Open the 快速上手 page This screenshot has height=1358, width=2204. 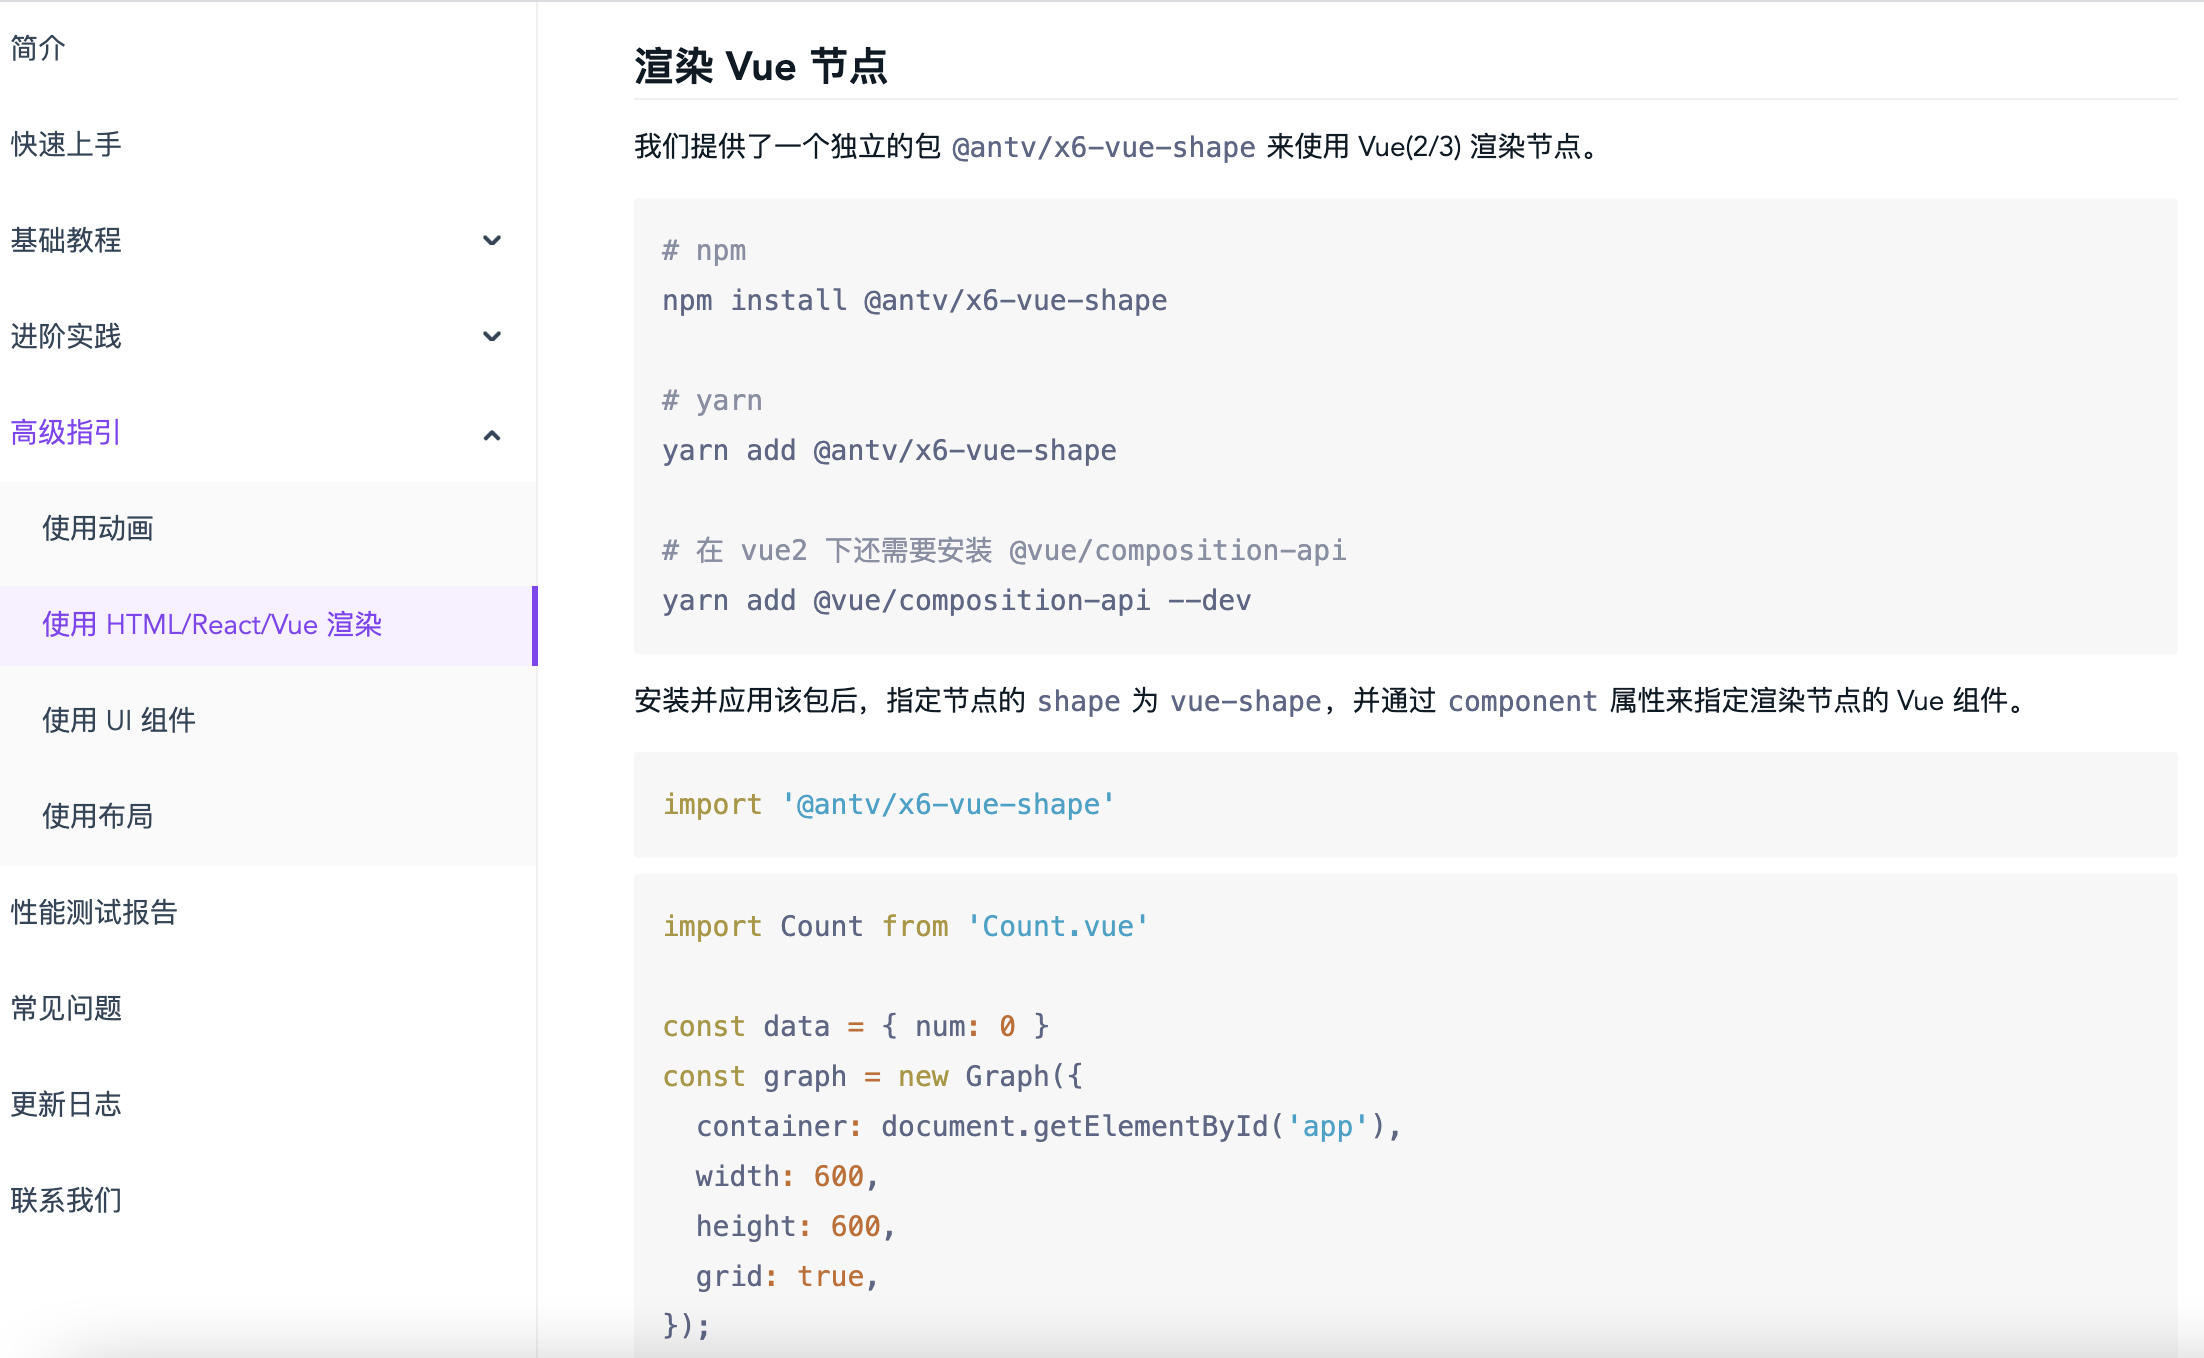(x=65, y=144)
